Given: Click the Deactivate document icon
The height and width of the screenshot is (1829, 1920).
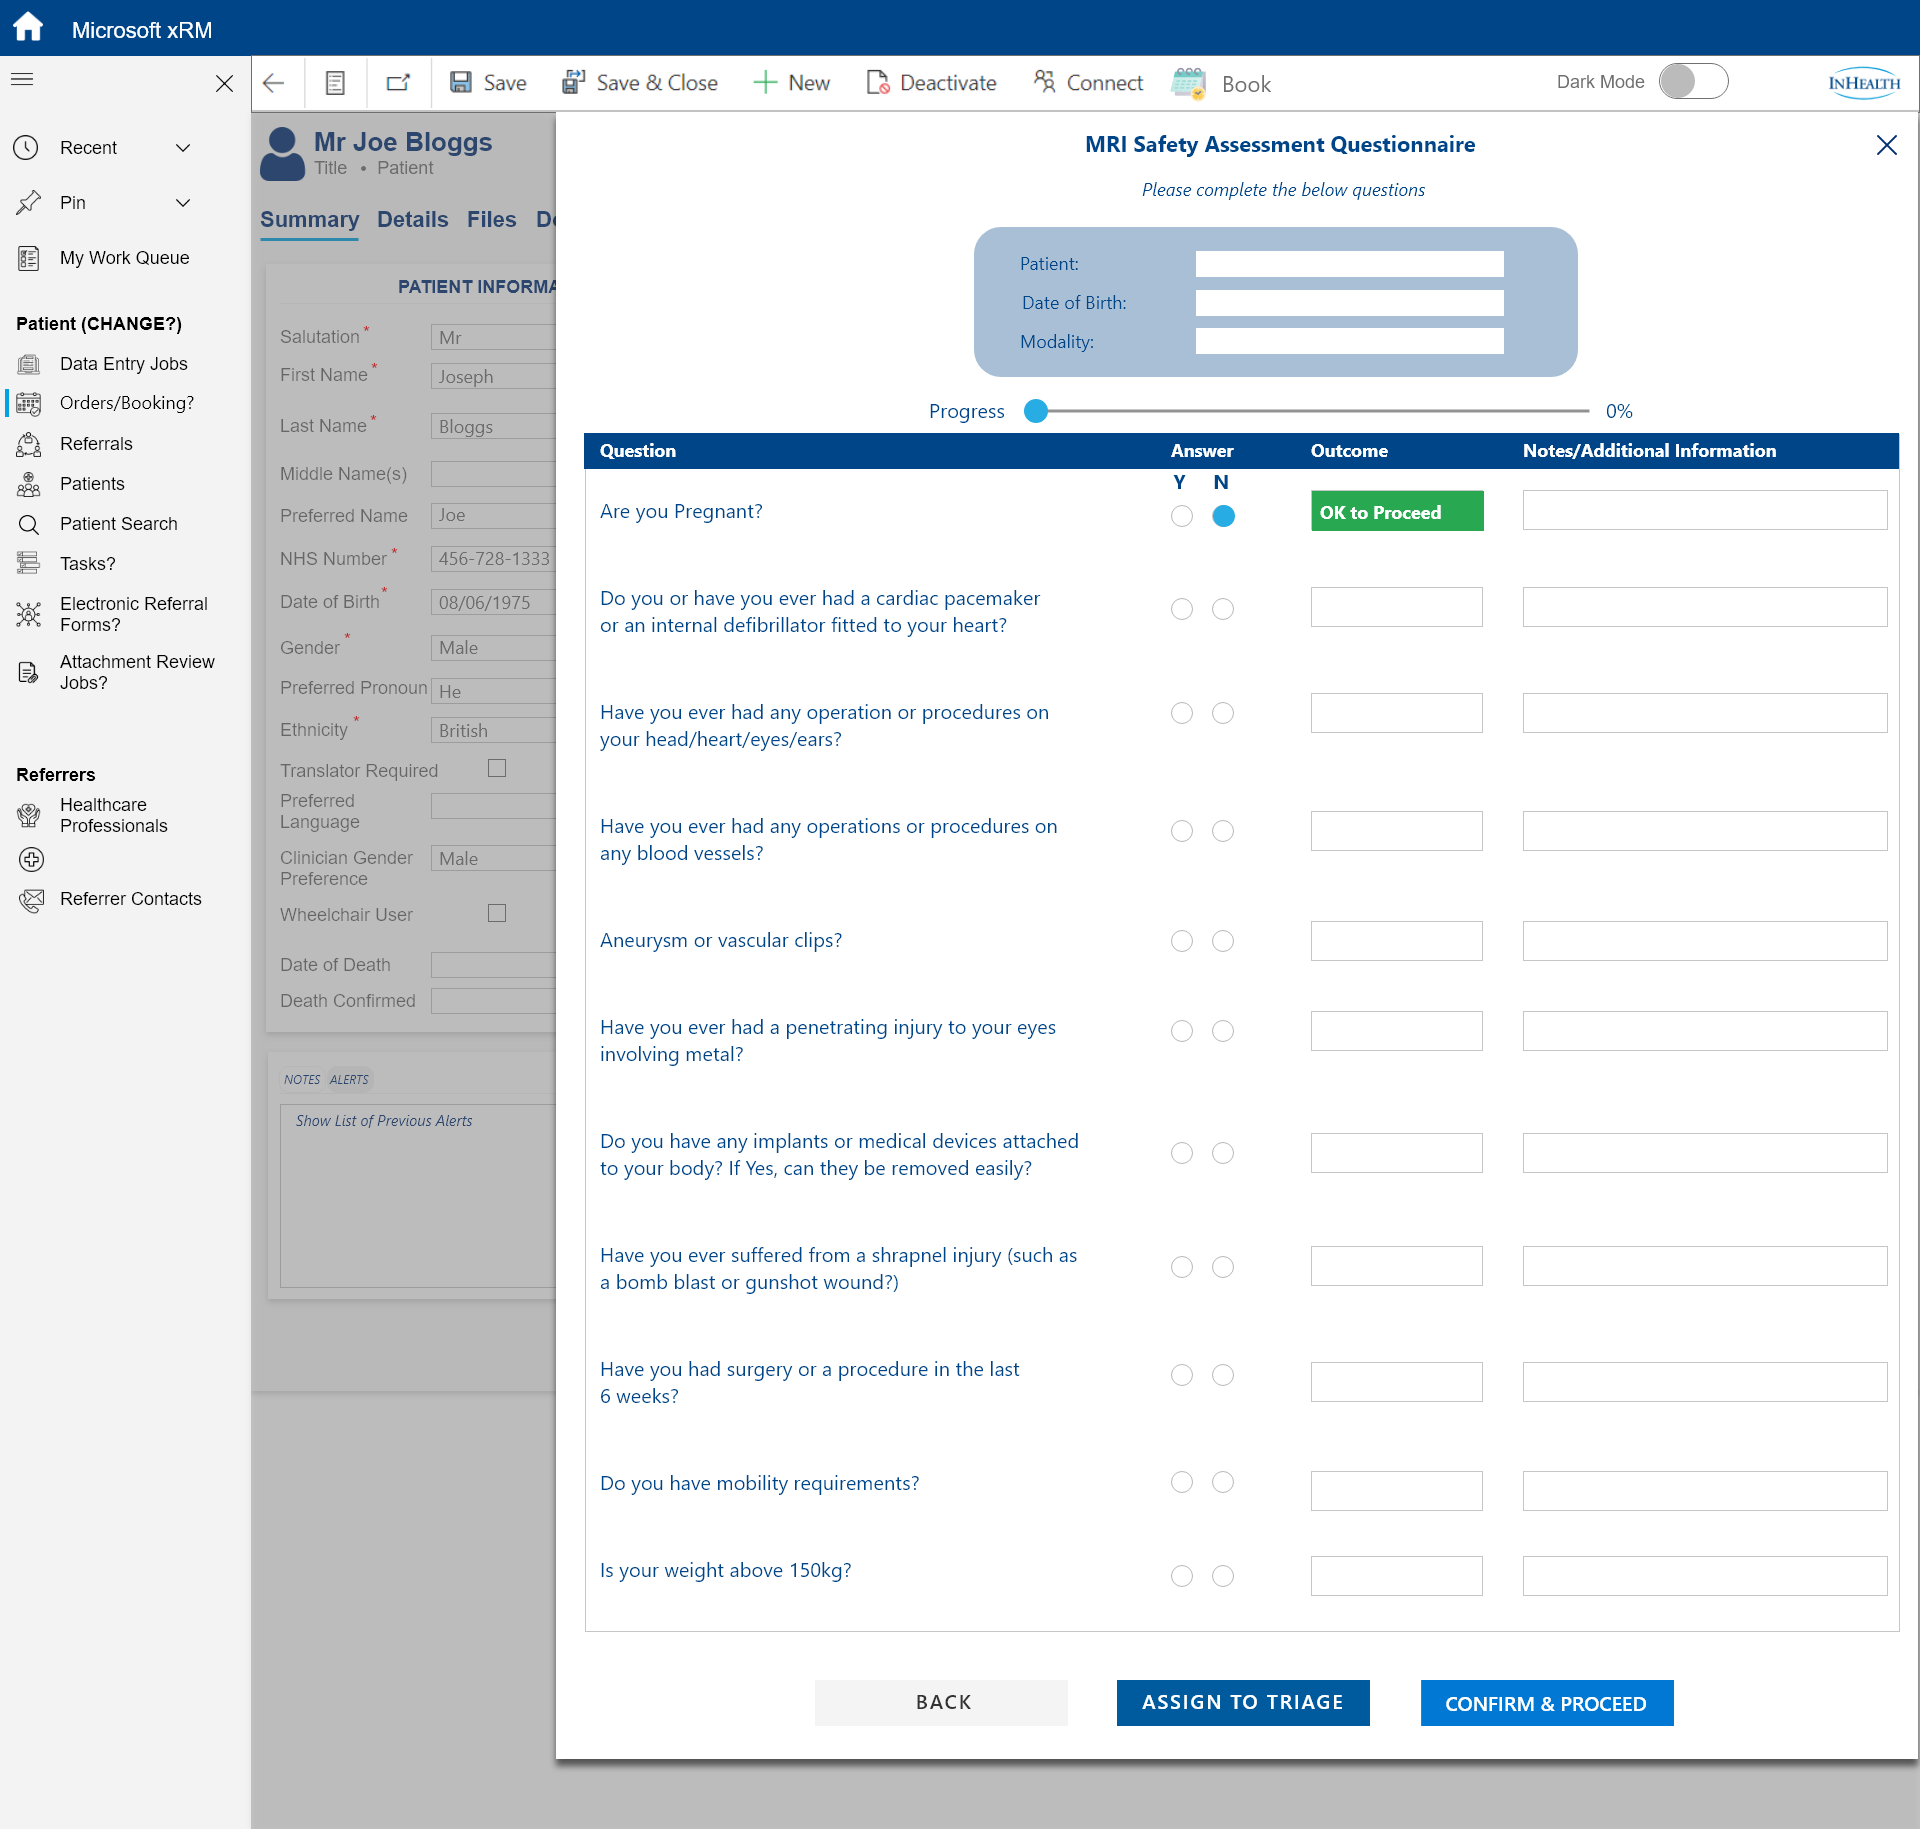Looking at the screenshot, I should pyautogui.click(x=877, y=83).
